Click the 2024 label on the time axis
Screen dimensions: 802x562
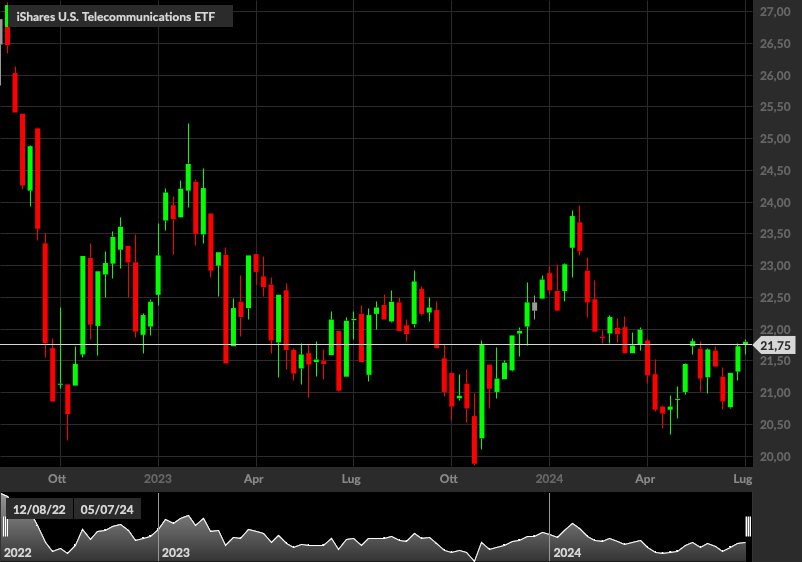tap(549, 479)
